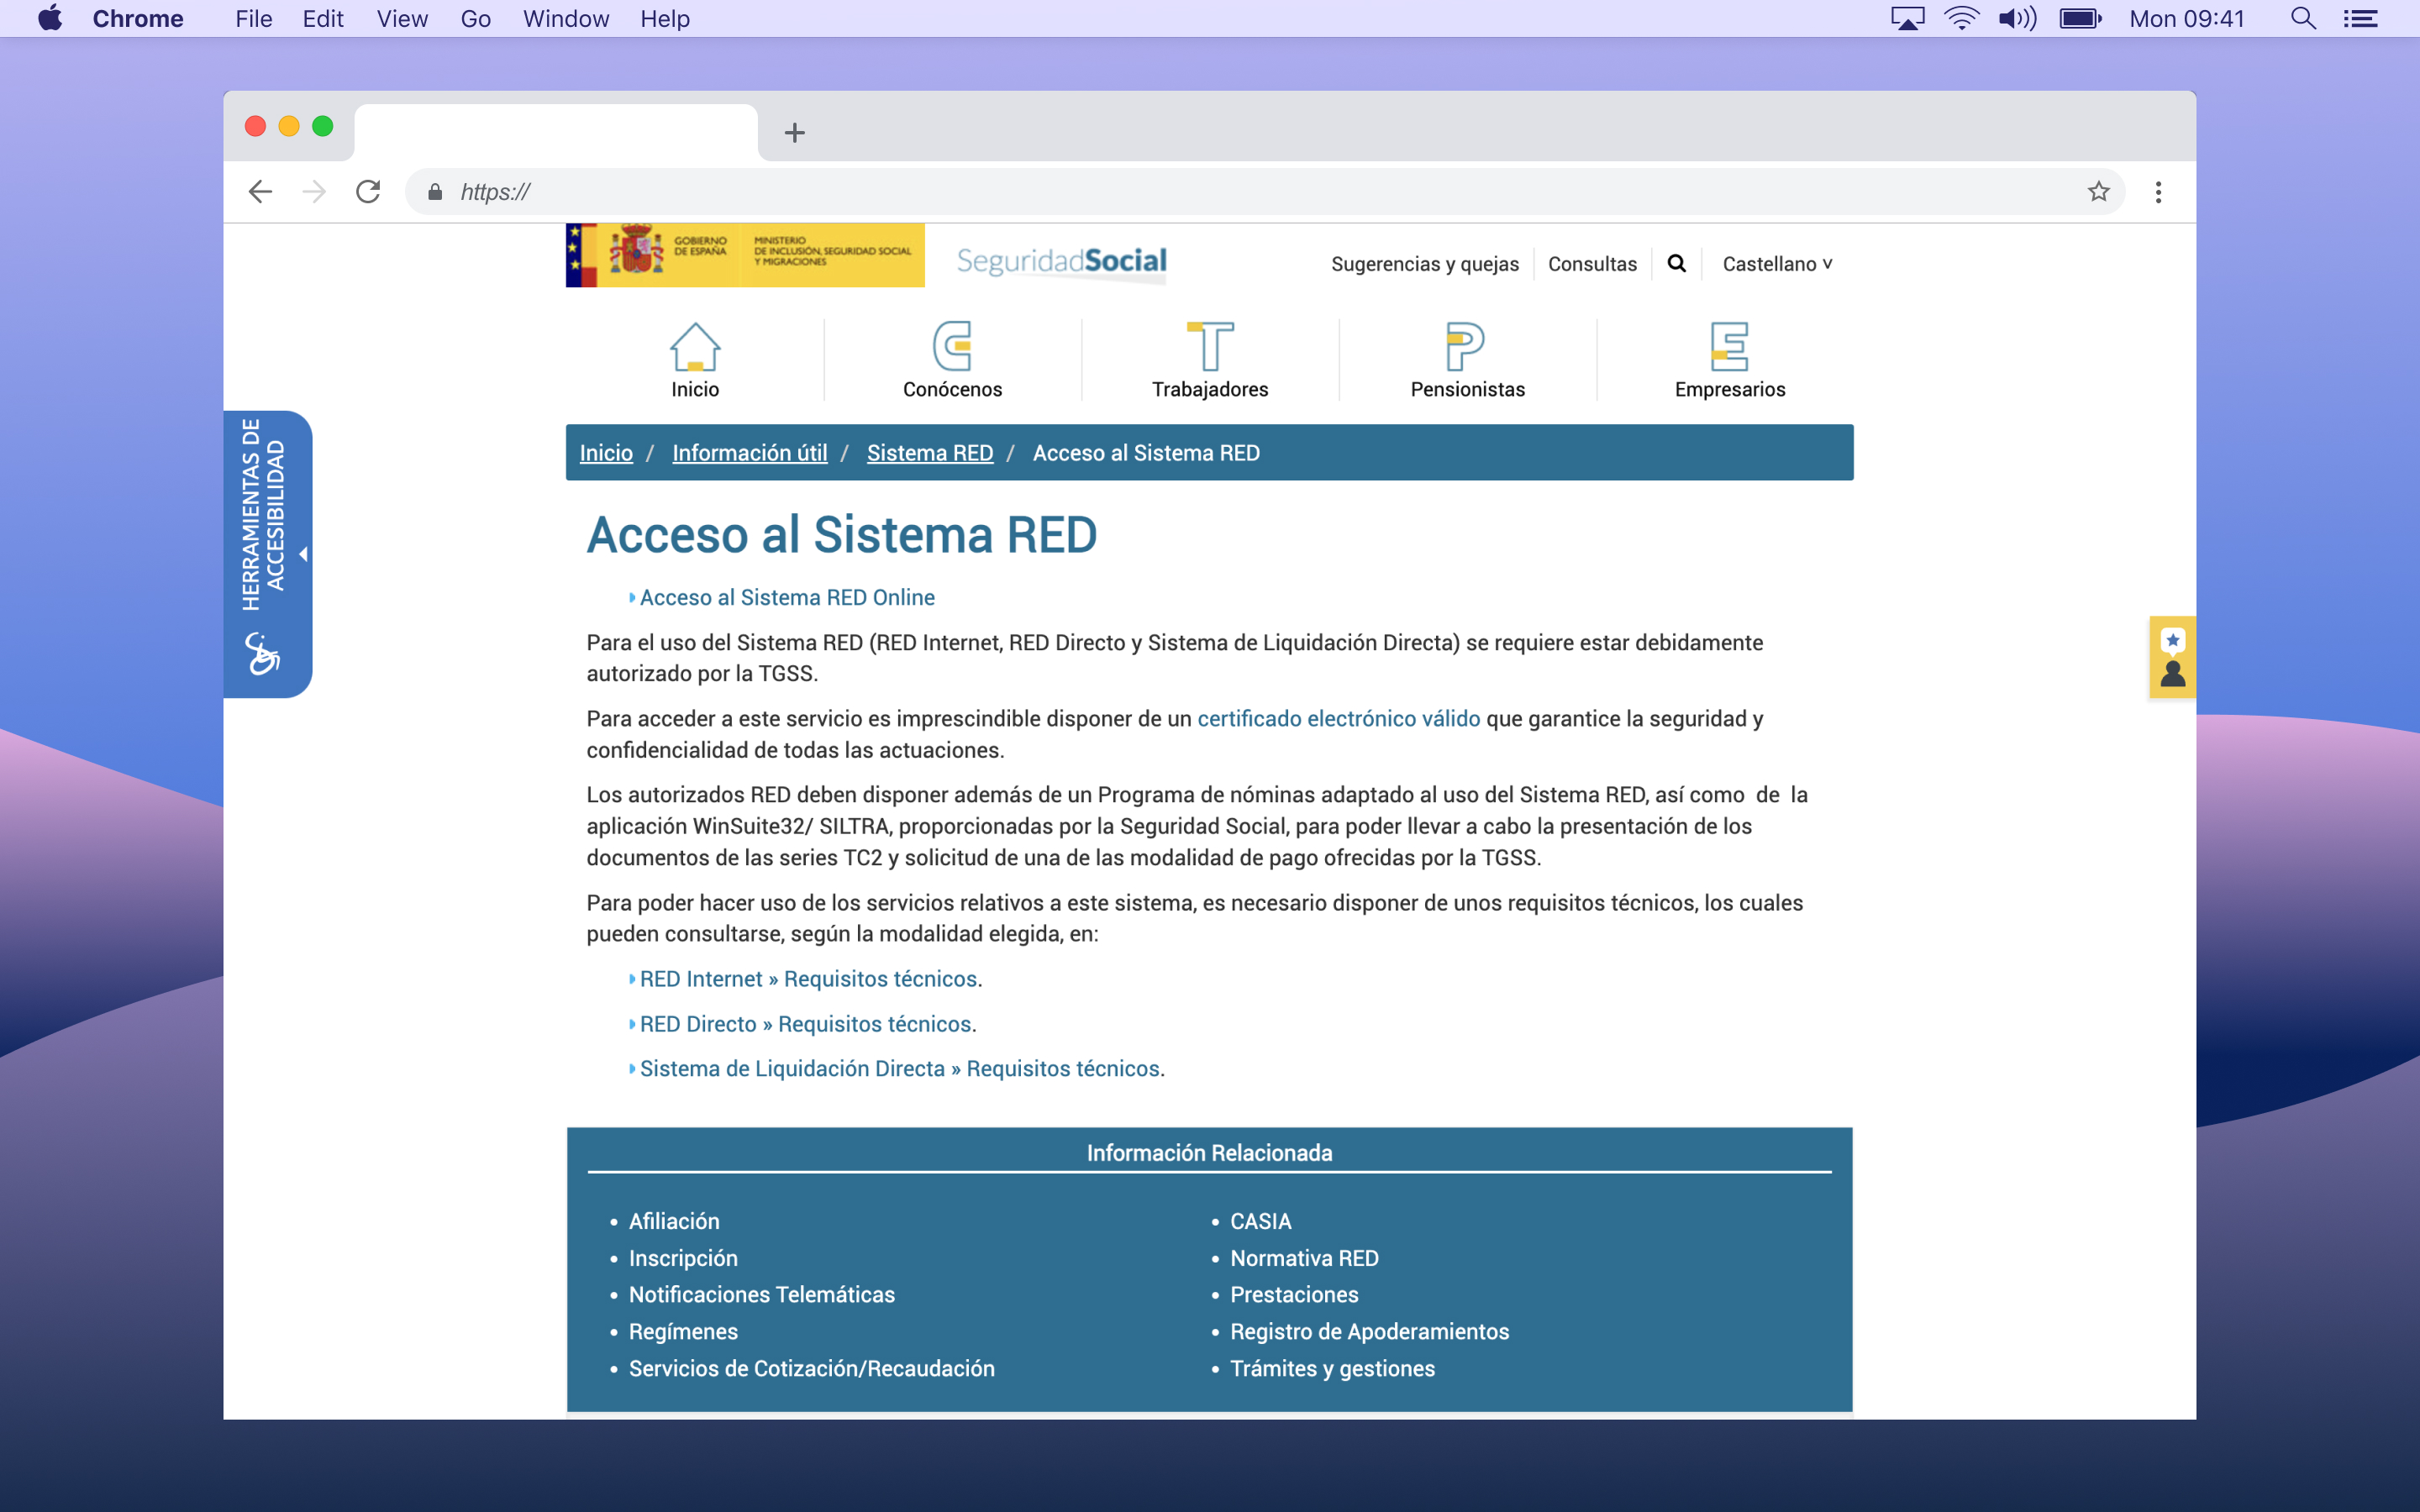Open the CASIA link
The height and width of the screenshot is (1512, 2420).
(1261, 1221)
